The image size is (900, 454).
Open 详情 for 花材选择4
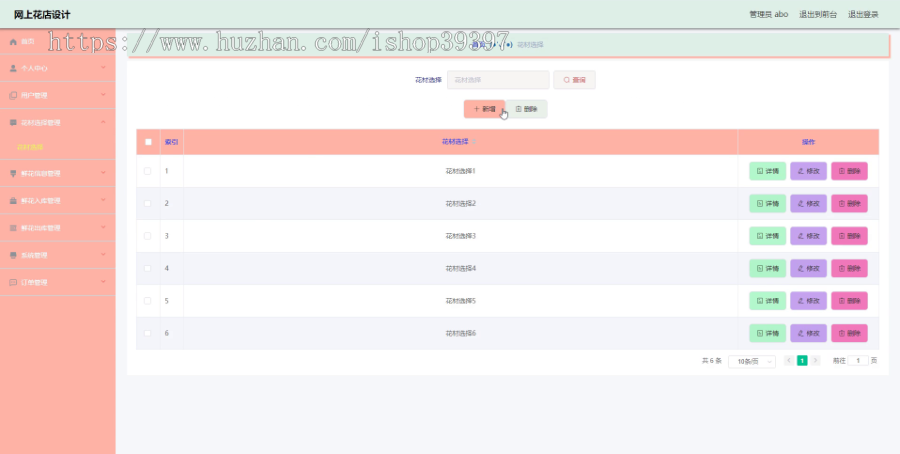pyautogui.click(x=767, y=268)
